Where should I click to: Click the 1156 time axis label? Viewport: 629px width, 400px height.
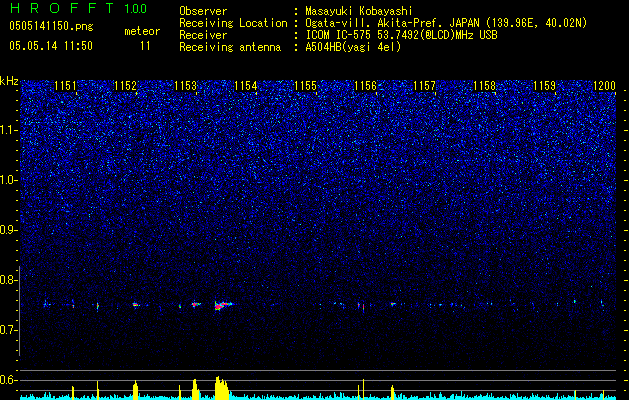pos(365,86)
